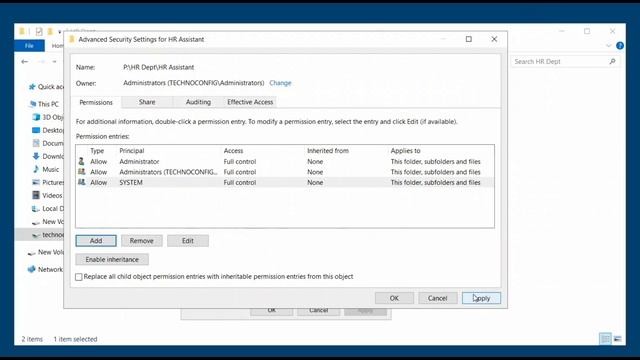Apply the advanced security settings
The image size is (640, 360).
click(x=481, y=298)
